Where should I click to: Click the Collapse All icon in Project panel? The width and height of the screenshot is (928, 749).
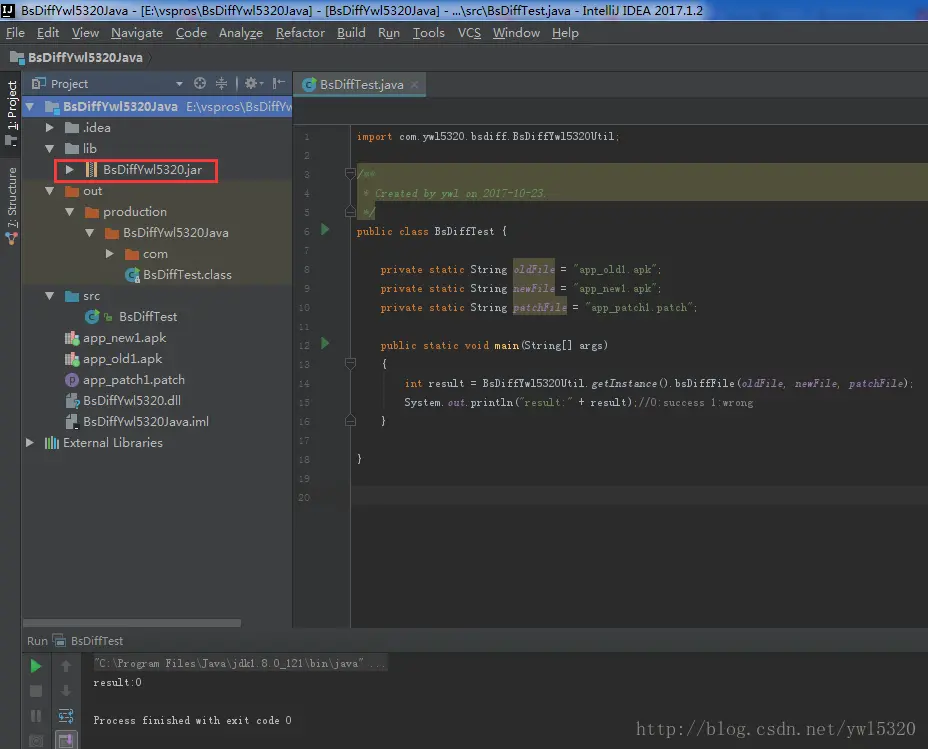pos(222,84)
